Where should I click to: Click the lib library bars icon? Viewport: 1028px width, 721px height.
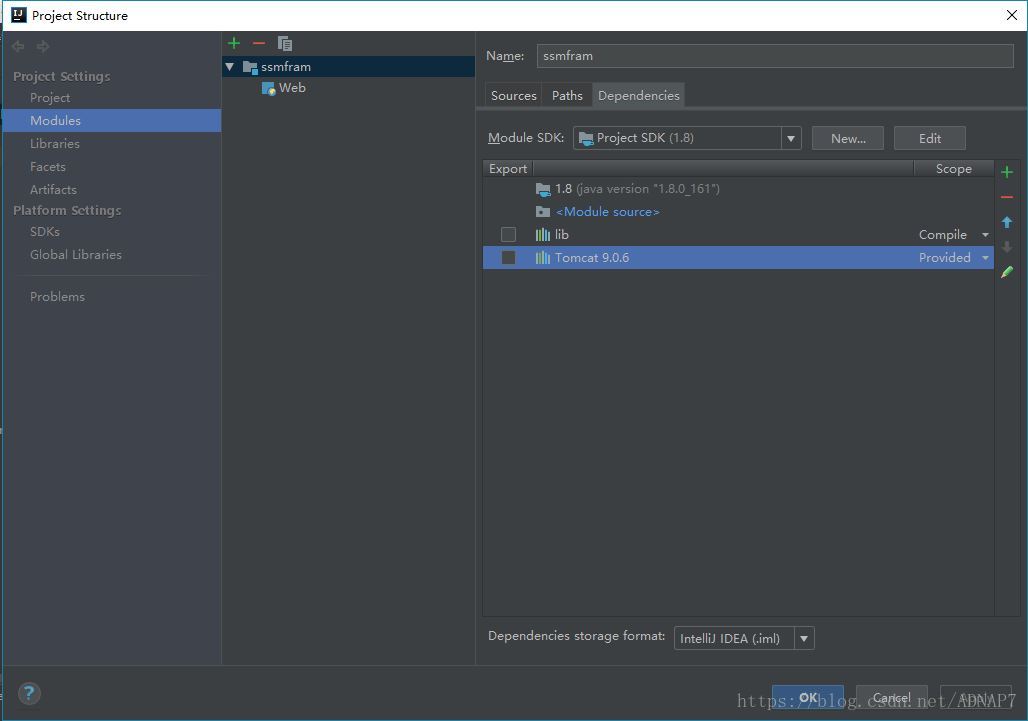[543, 235]
